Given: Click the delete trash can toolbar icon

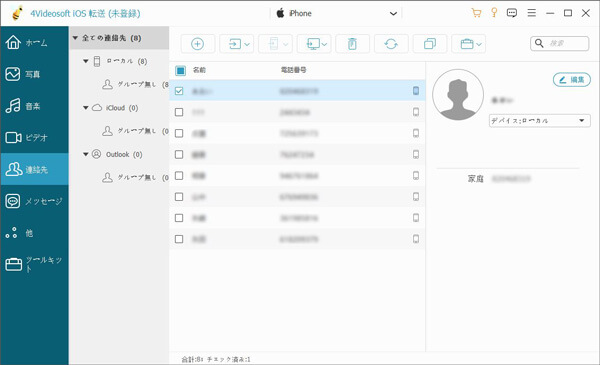Looking at the screenshot, I should (352, 44).
